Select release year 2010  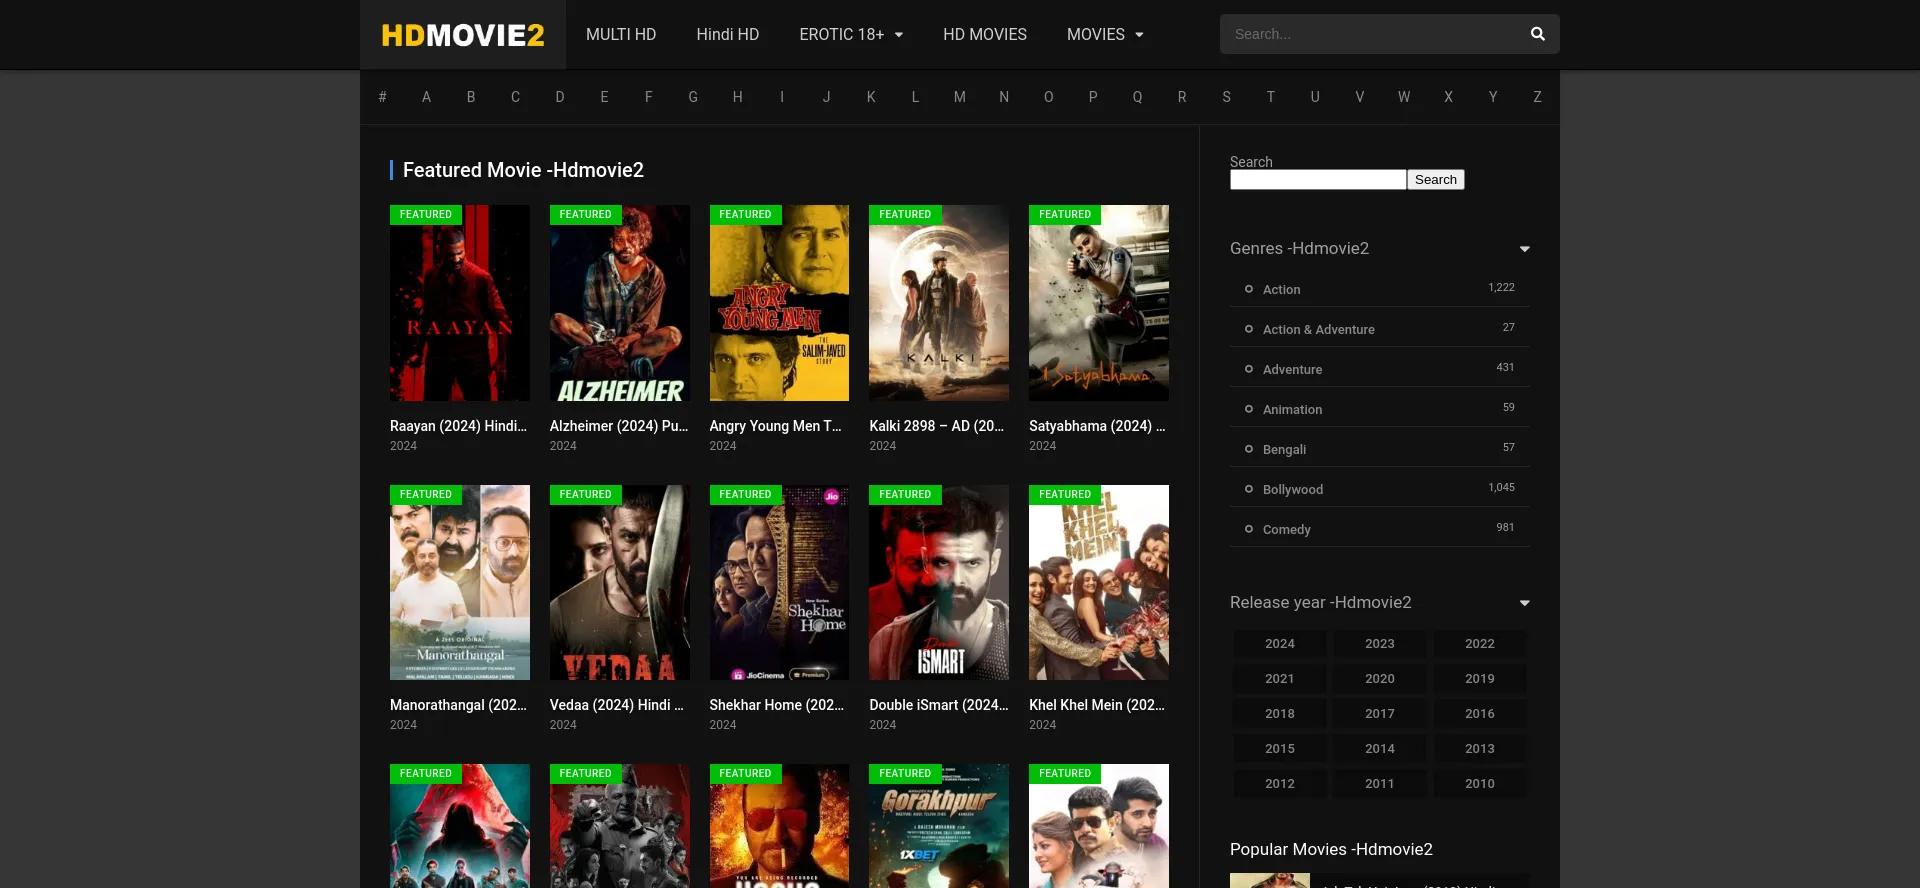pos(1480,784)
